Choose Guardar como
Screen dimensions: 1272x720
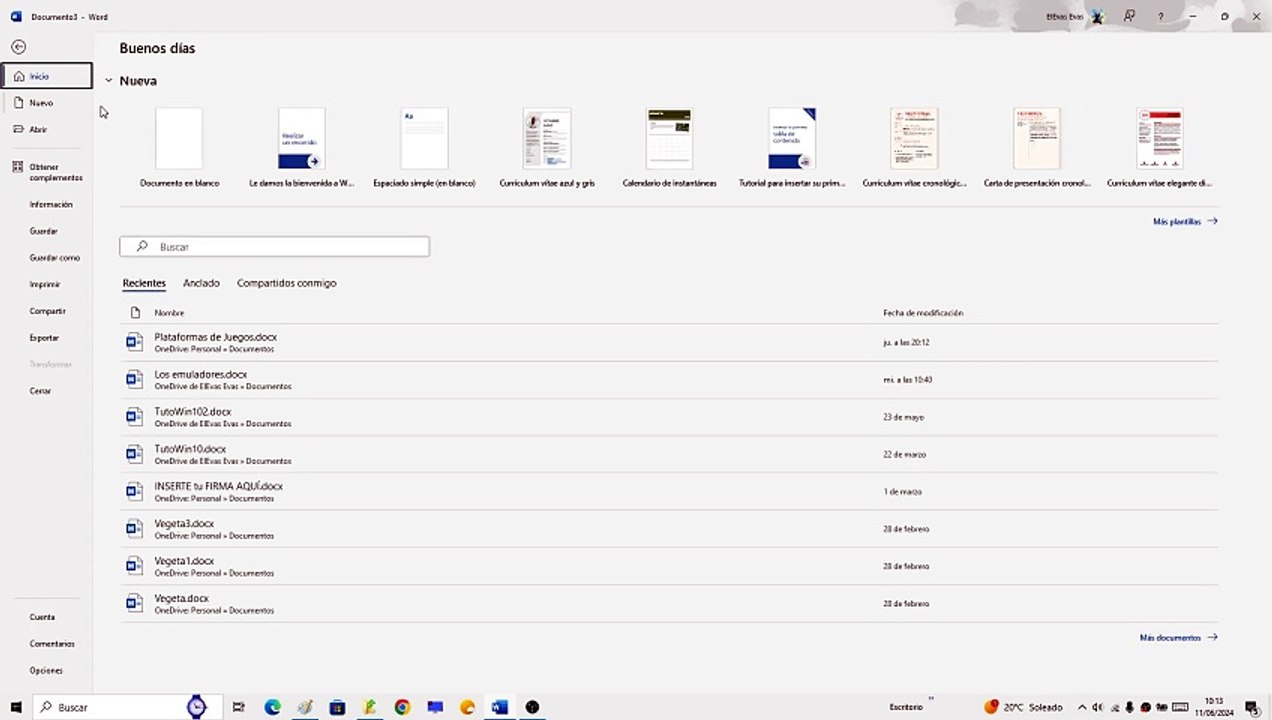coord(54,258)
